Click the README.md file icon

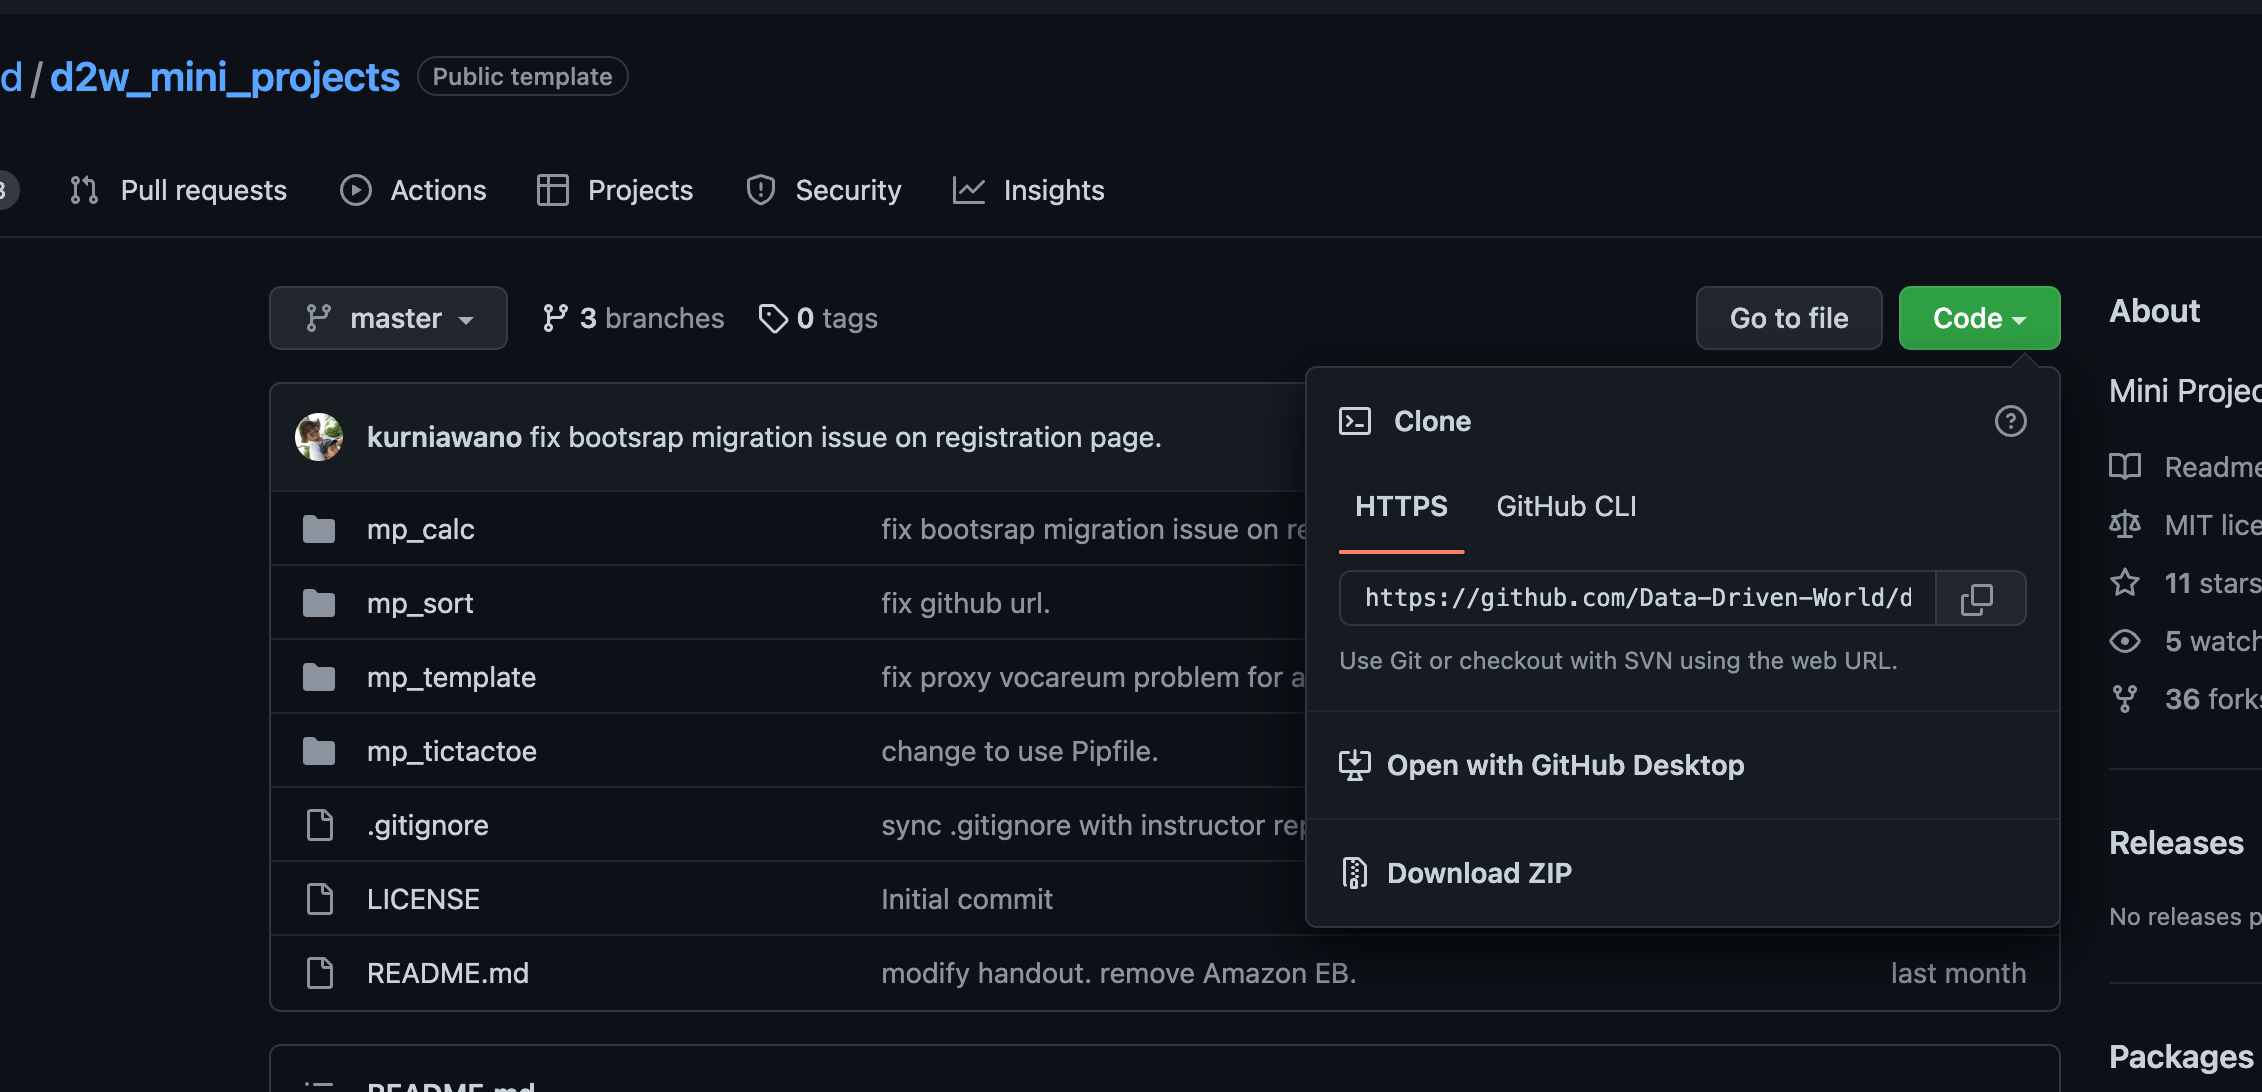tap(319, 973)
